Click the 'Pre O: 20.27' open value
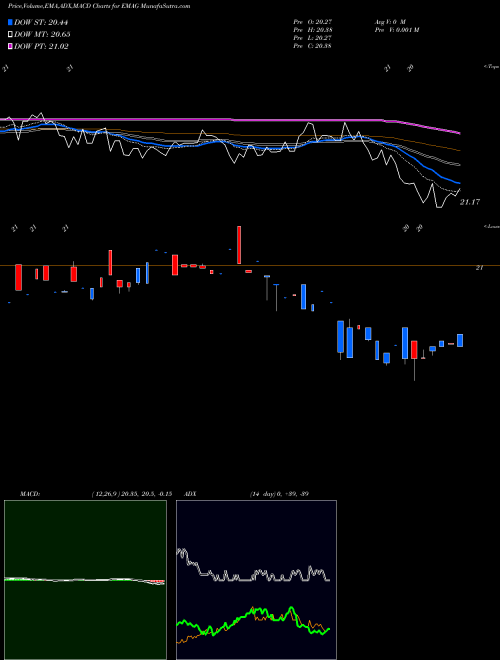 pos(312,22)
